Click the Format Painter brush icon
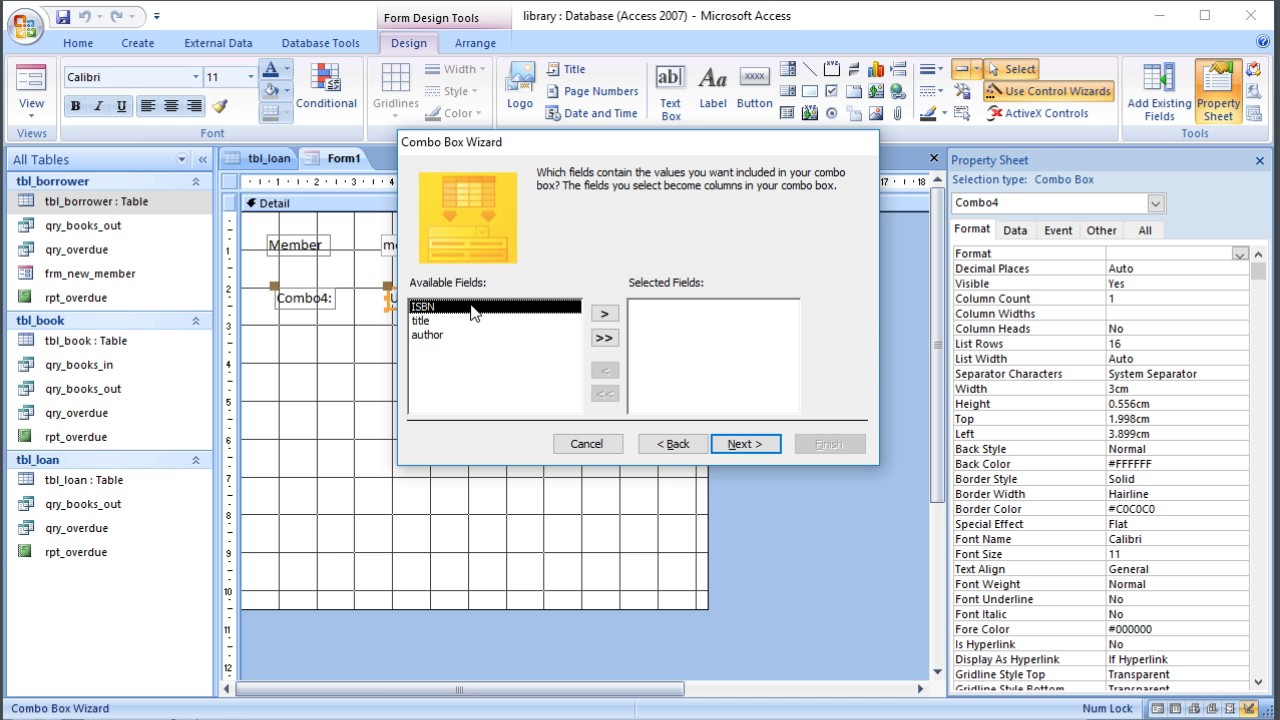1280x720 pixels. pyautogui.click(x=220, y=106)
